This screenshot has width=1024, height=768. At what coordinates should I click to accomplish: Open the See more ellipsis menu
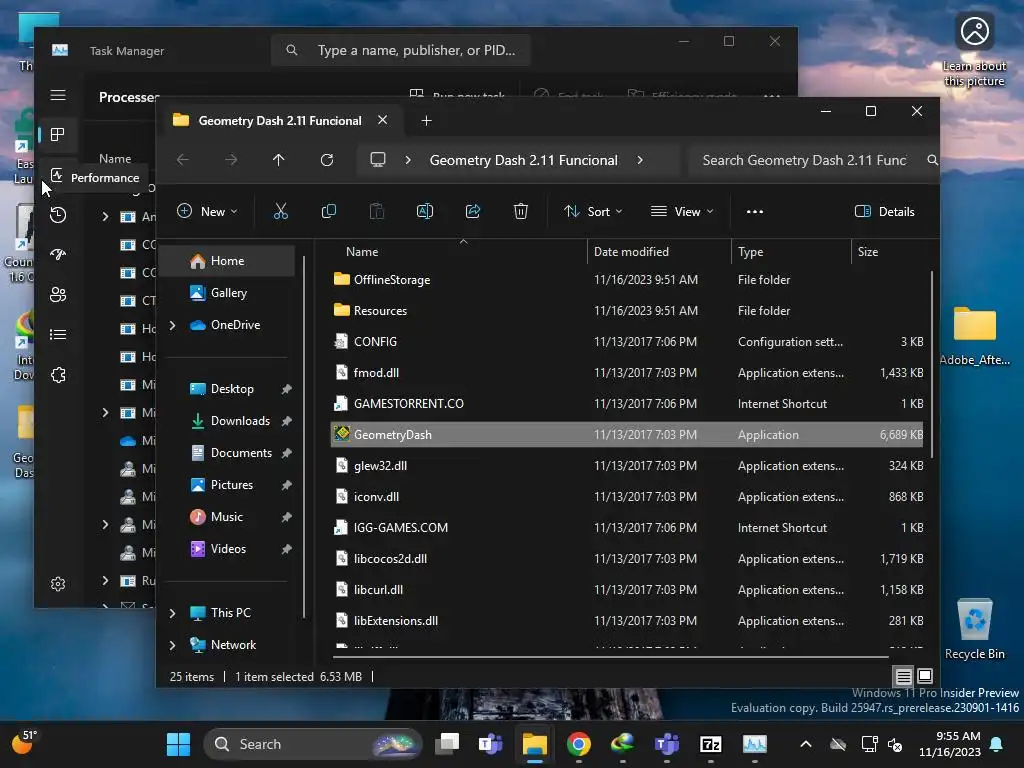tap(755, 212)
